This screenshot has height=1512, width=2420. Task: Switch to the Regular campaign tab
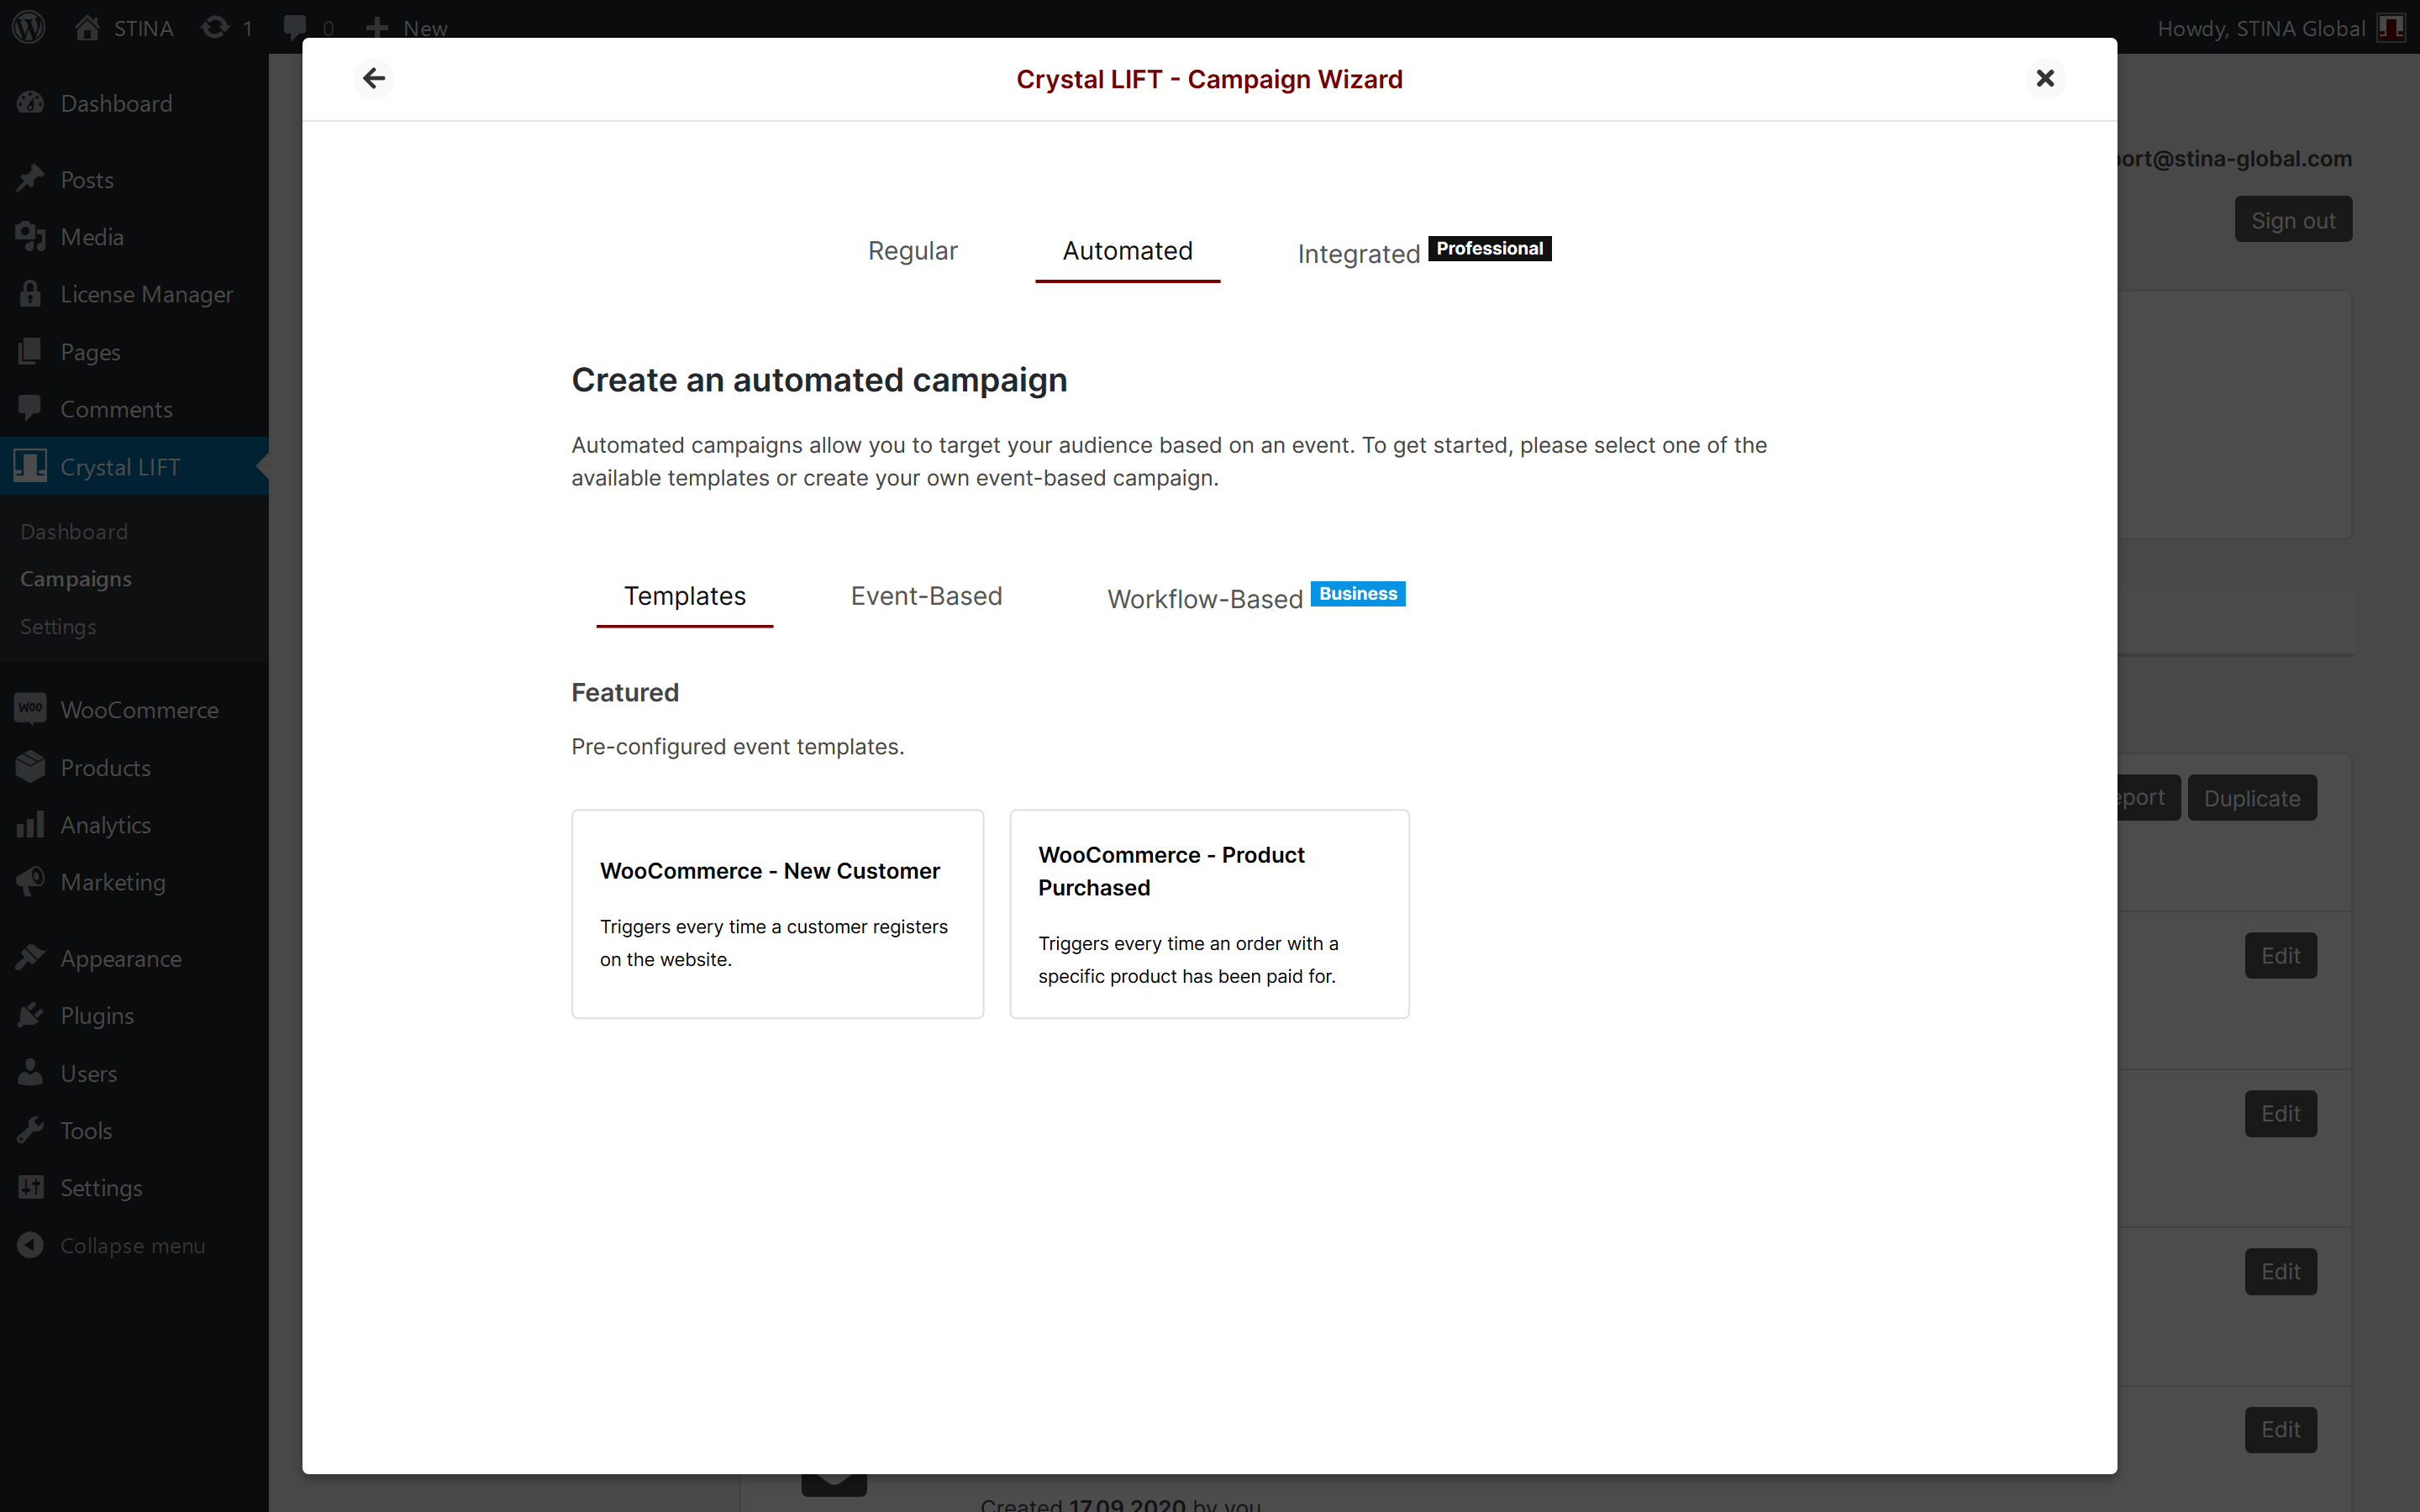coord(912,251)
